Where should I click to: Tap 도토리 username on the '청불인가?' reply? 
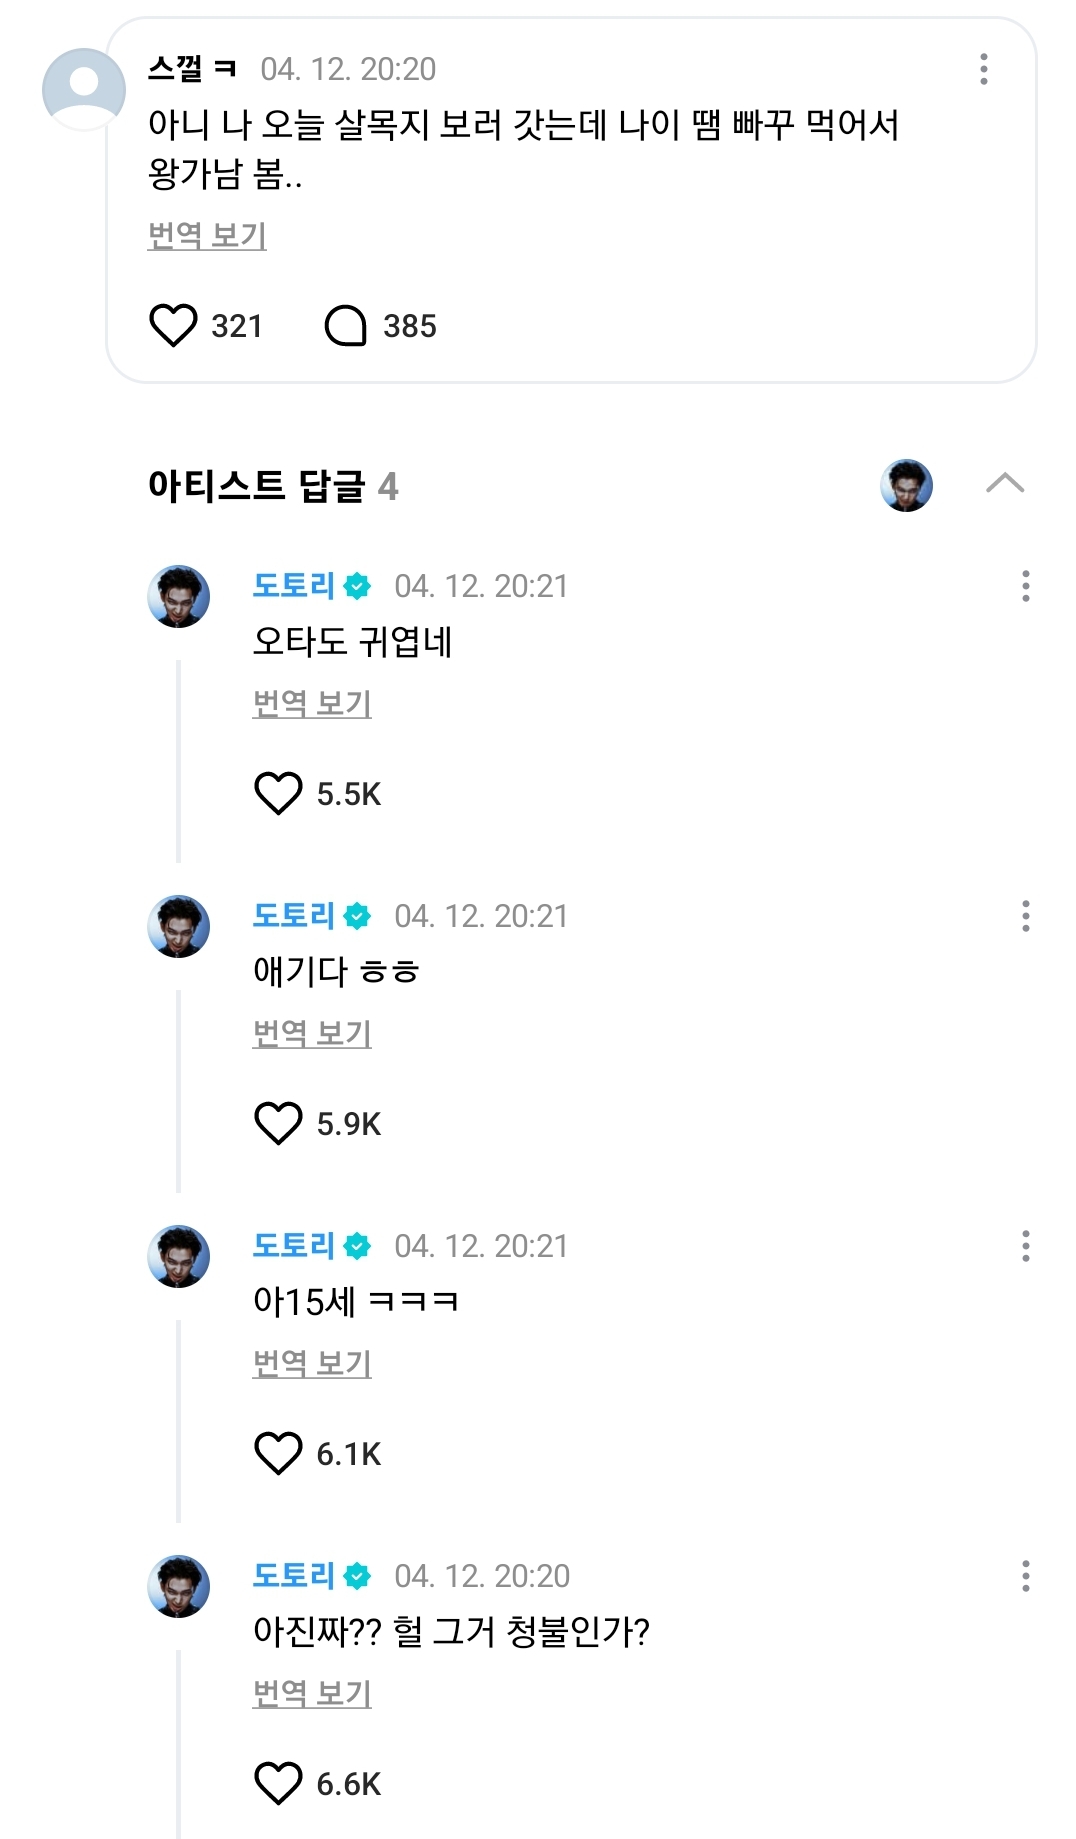pos(293,1576)
